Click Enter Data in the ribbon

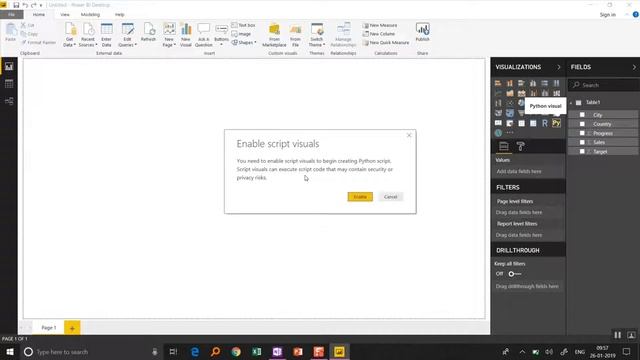tap(107, 35)
